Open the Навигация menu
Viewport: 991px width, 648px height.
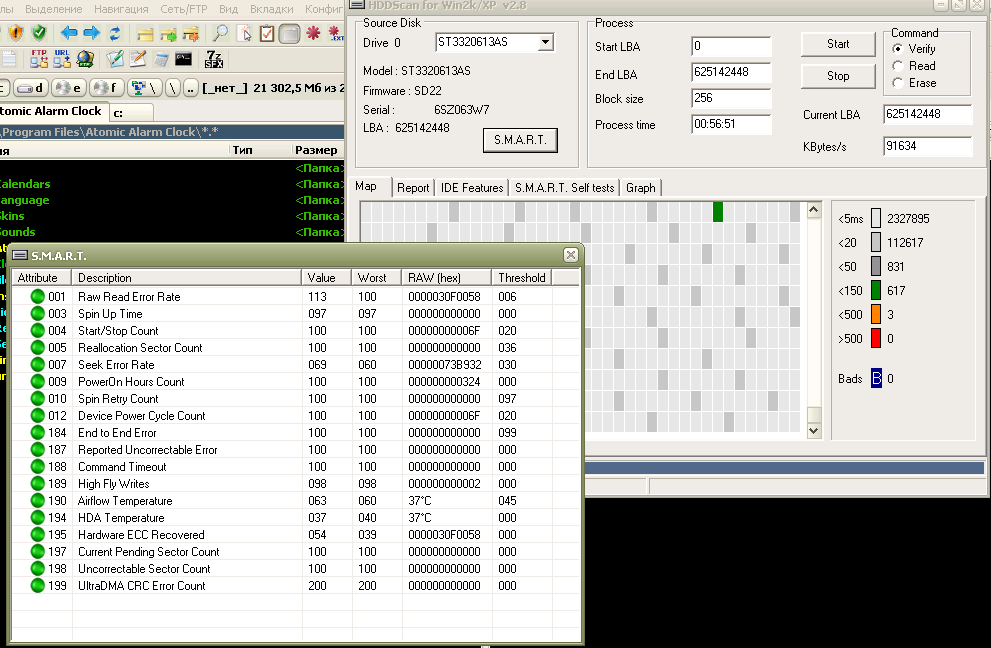tap(121, 9)
